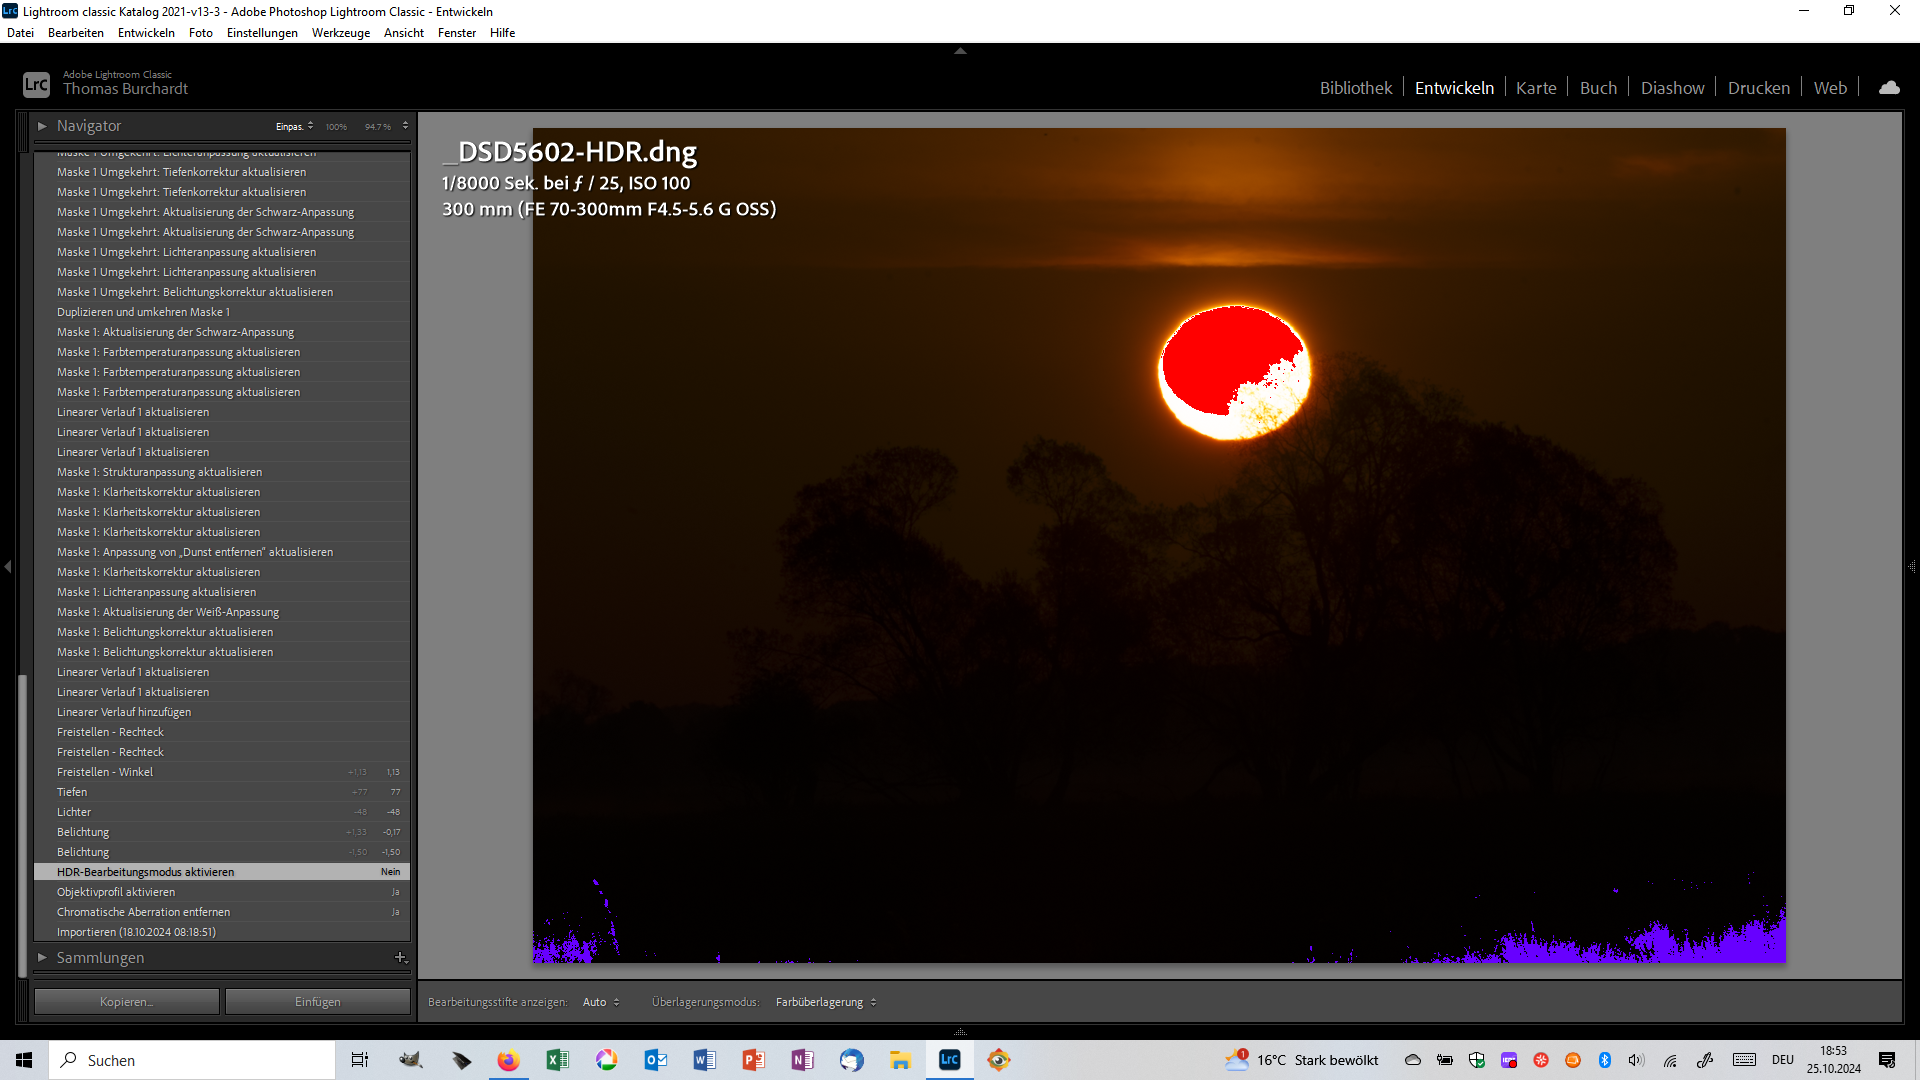Image resolution: width=1920 pixels, height=1080 pixels.
Task: Switch to the Bibliothek module
Action: [x=1355, y=88]
